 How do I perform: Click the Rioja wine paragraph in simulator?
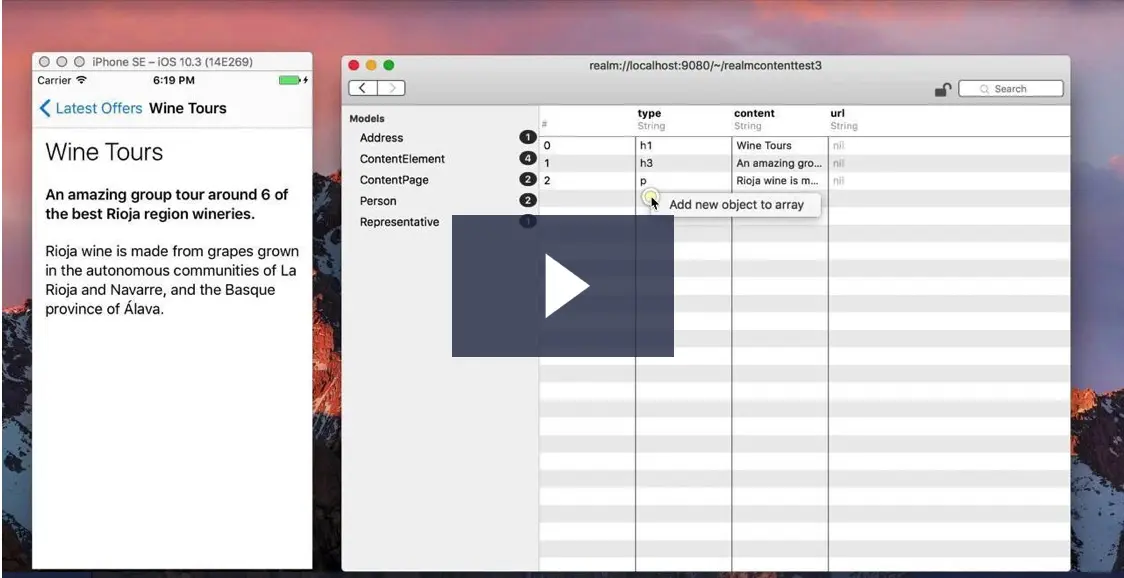tap(172, 280)
